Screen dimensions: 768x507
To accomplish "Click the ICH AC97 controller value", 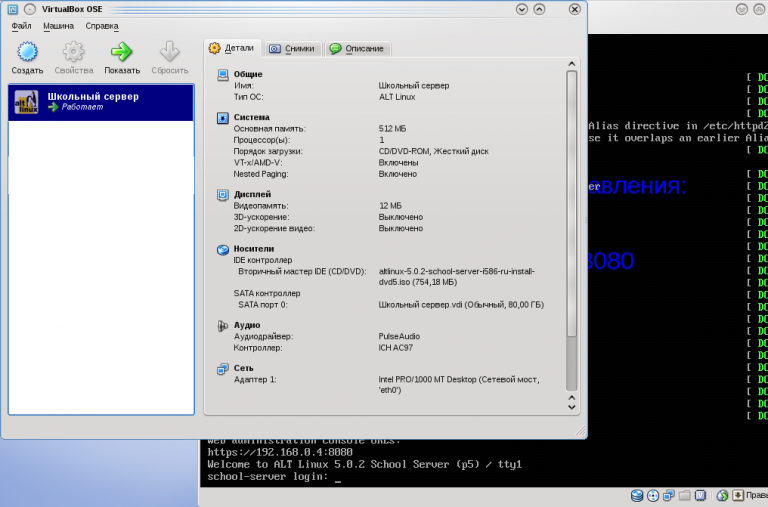I will pos(396,348).
